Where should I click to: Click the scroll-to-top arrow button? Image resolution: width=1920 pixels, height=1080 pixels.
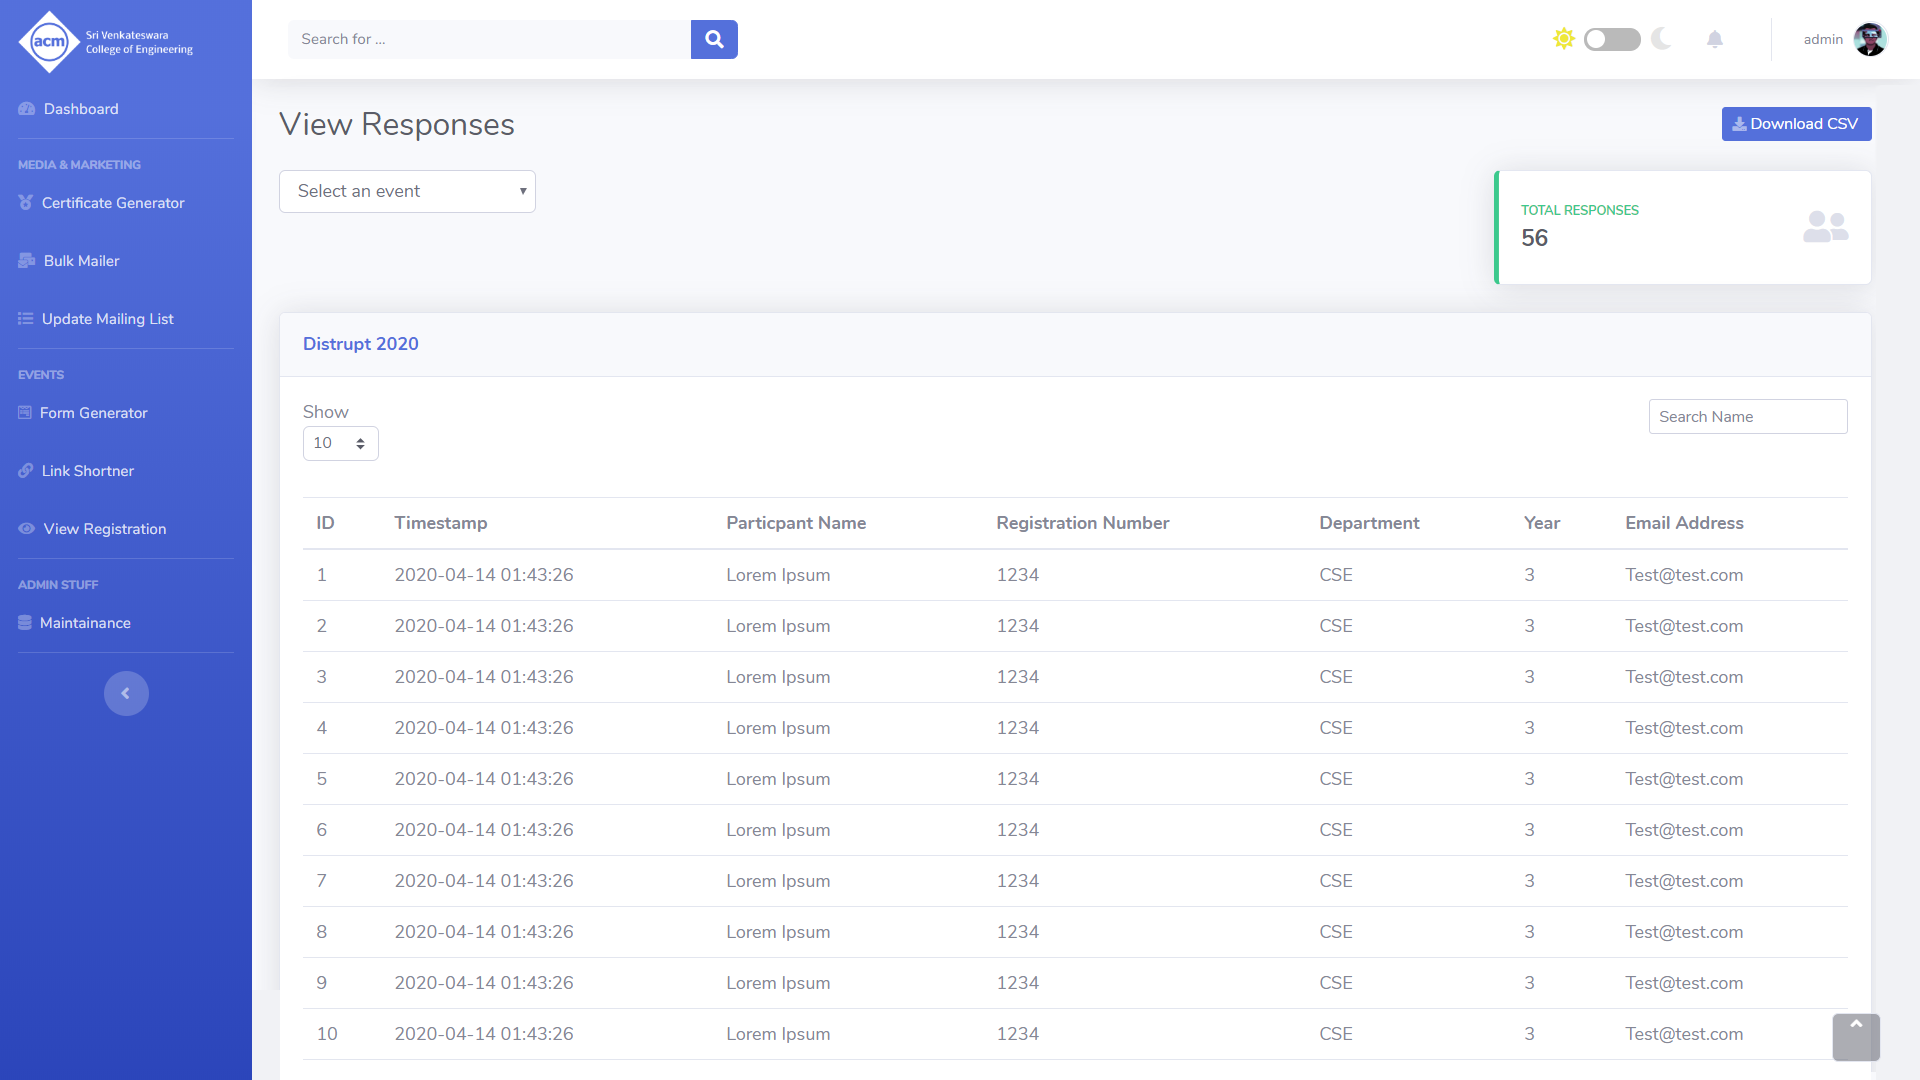pos(1856,1036)
